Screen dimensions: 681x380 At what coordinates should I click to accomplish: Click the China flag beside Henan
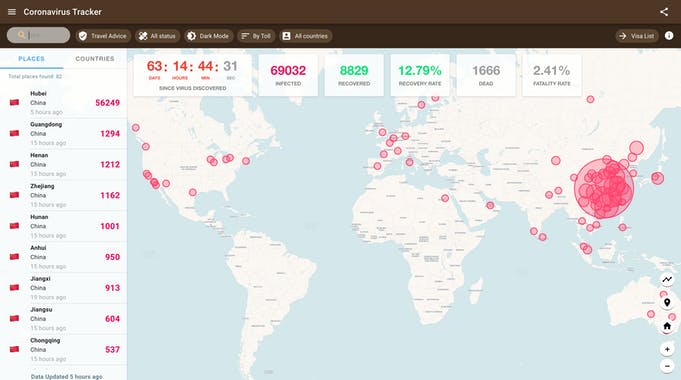click(14, 164)
